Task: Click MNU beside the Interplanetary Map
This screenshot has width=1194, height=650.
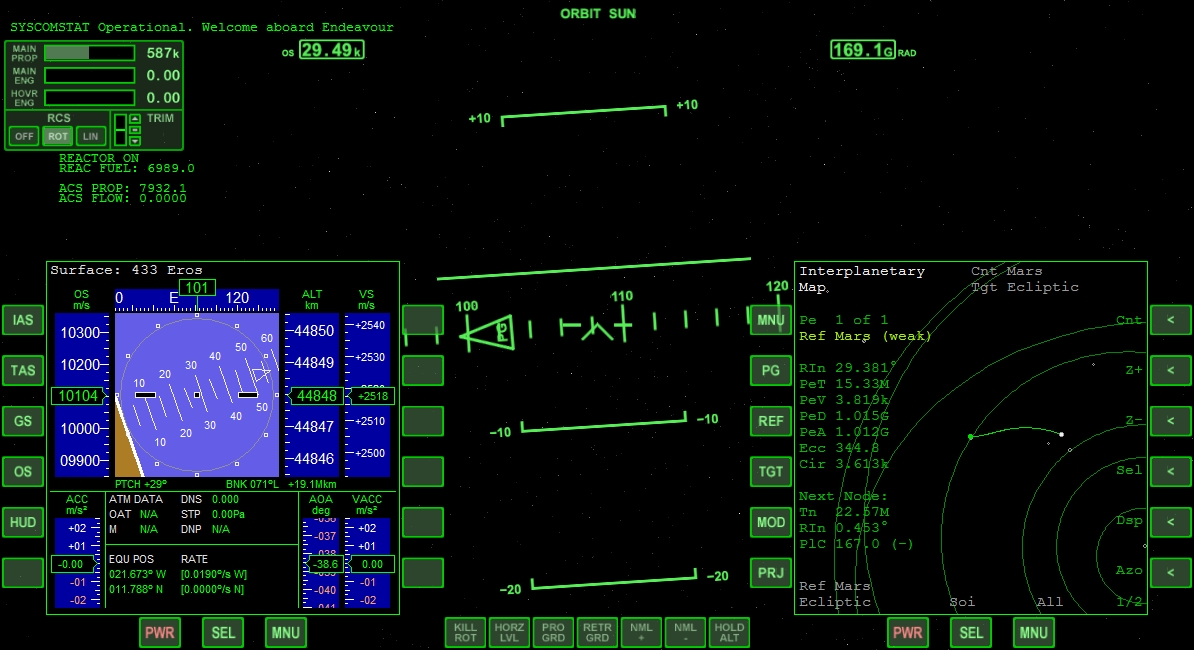Action: tap(771, 320)
